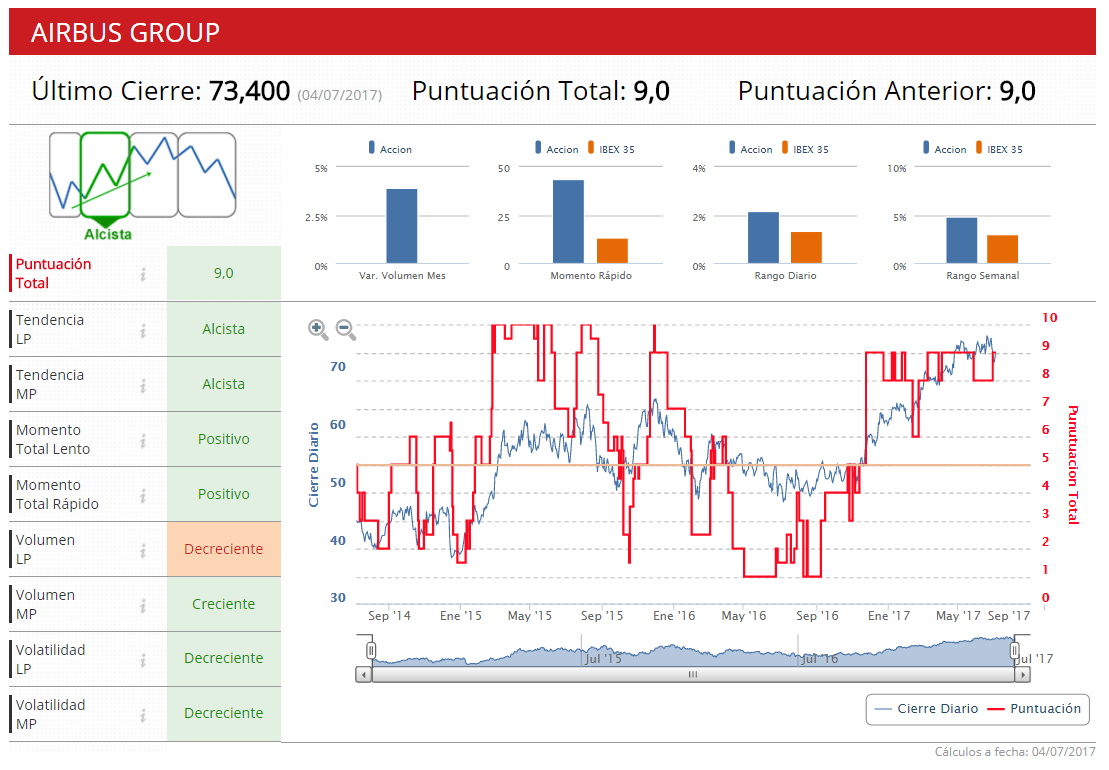This screenshot has height=770, width=1109.
Task: Open info icon for Volumen LP row
Action: click(x=143, y=550)
